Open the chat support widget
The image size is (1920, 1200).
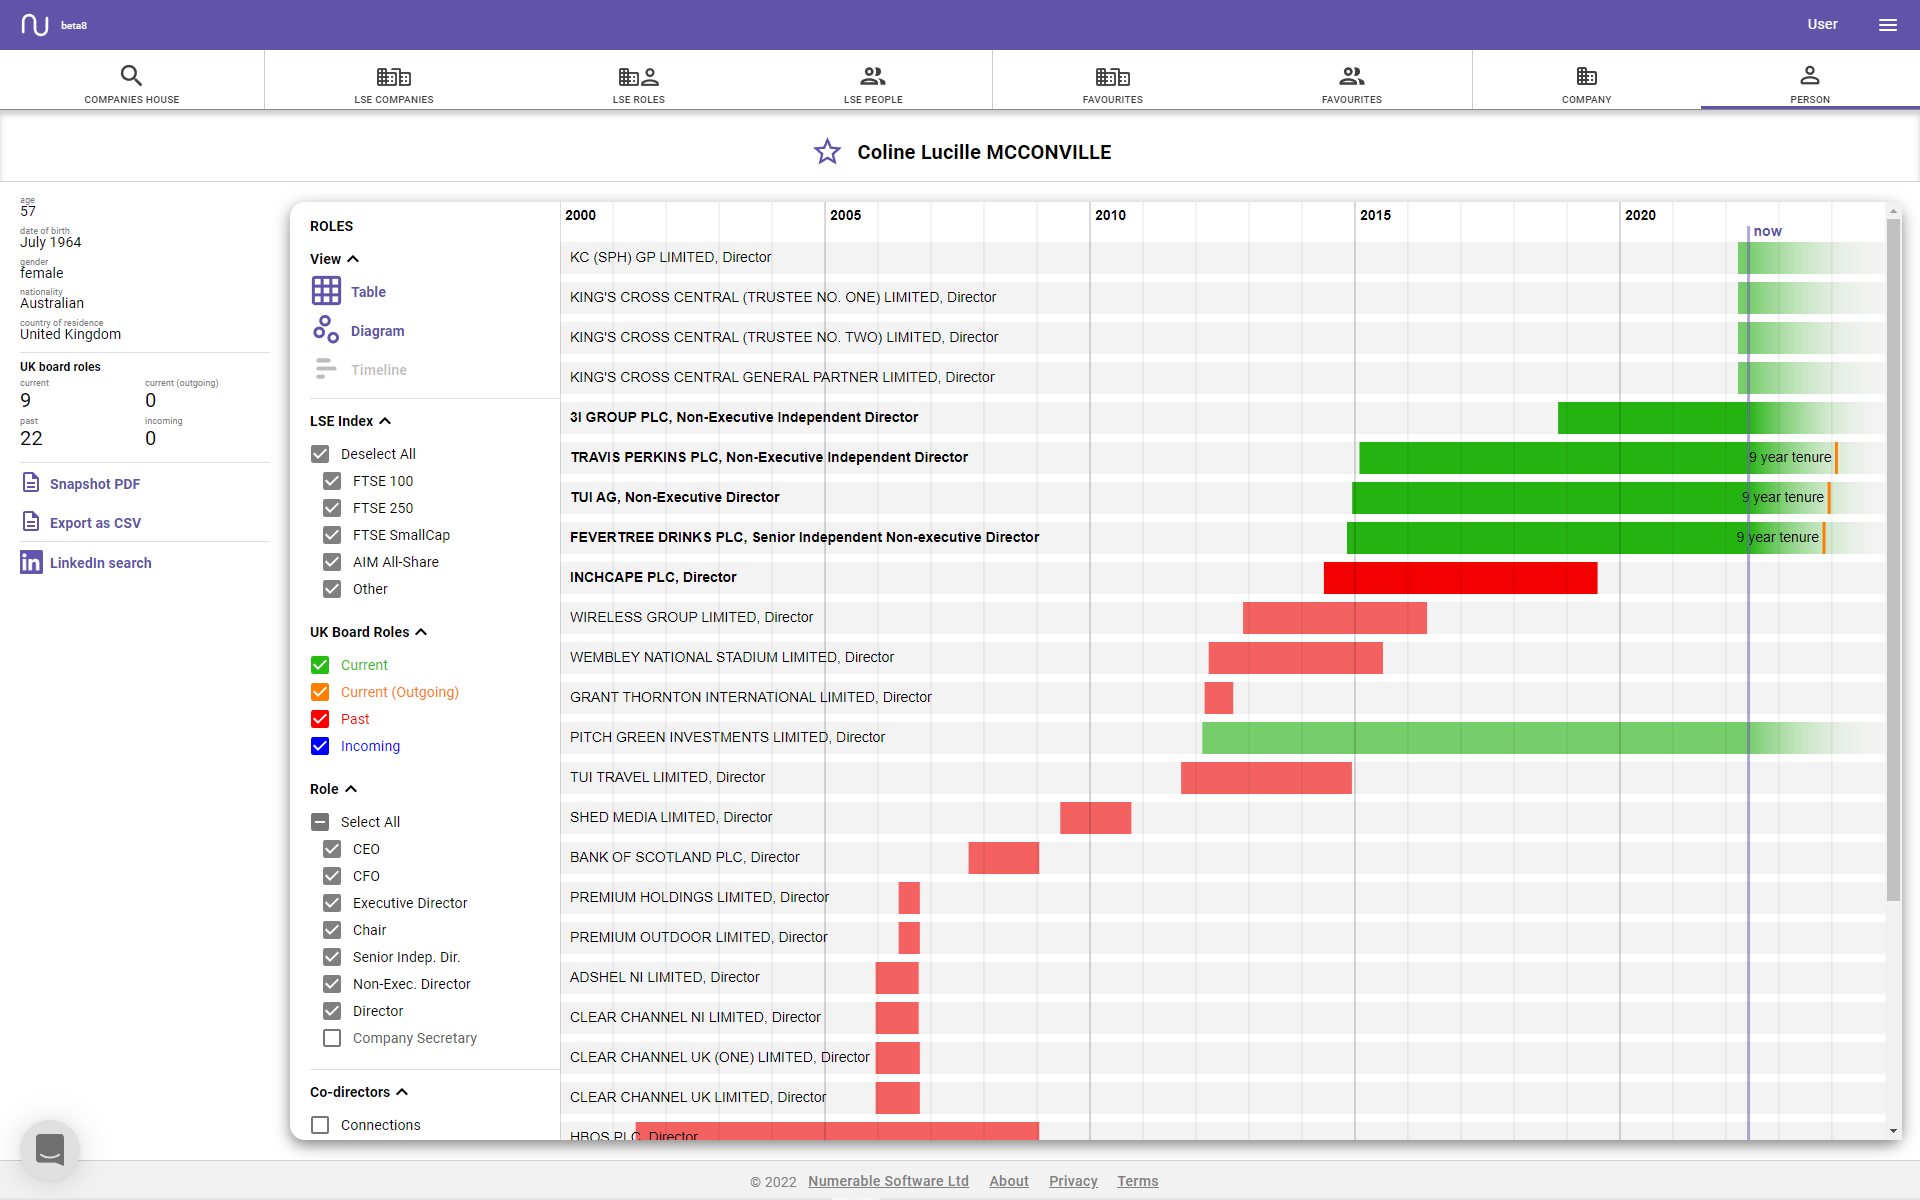50,1150
